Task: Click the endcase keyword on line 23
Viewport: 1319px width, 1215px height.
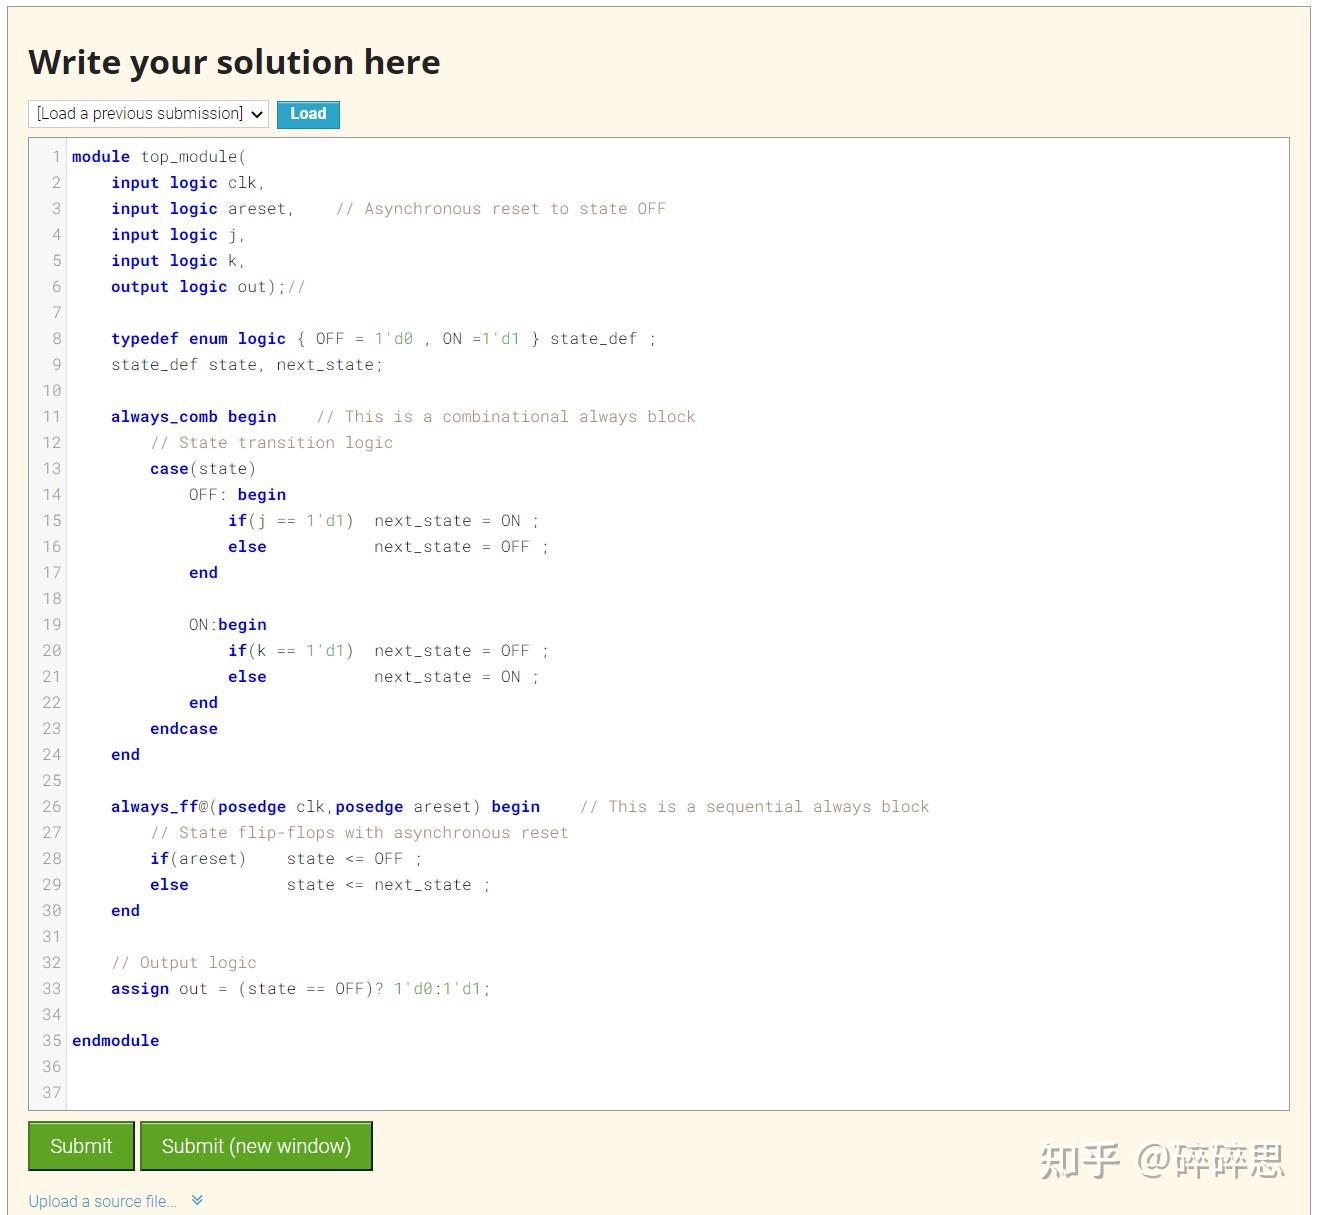Action: [184, 728]
